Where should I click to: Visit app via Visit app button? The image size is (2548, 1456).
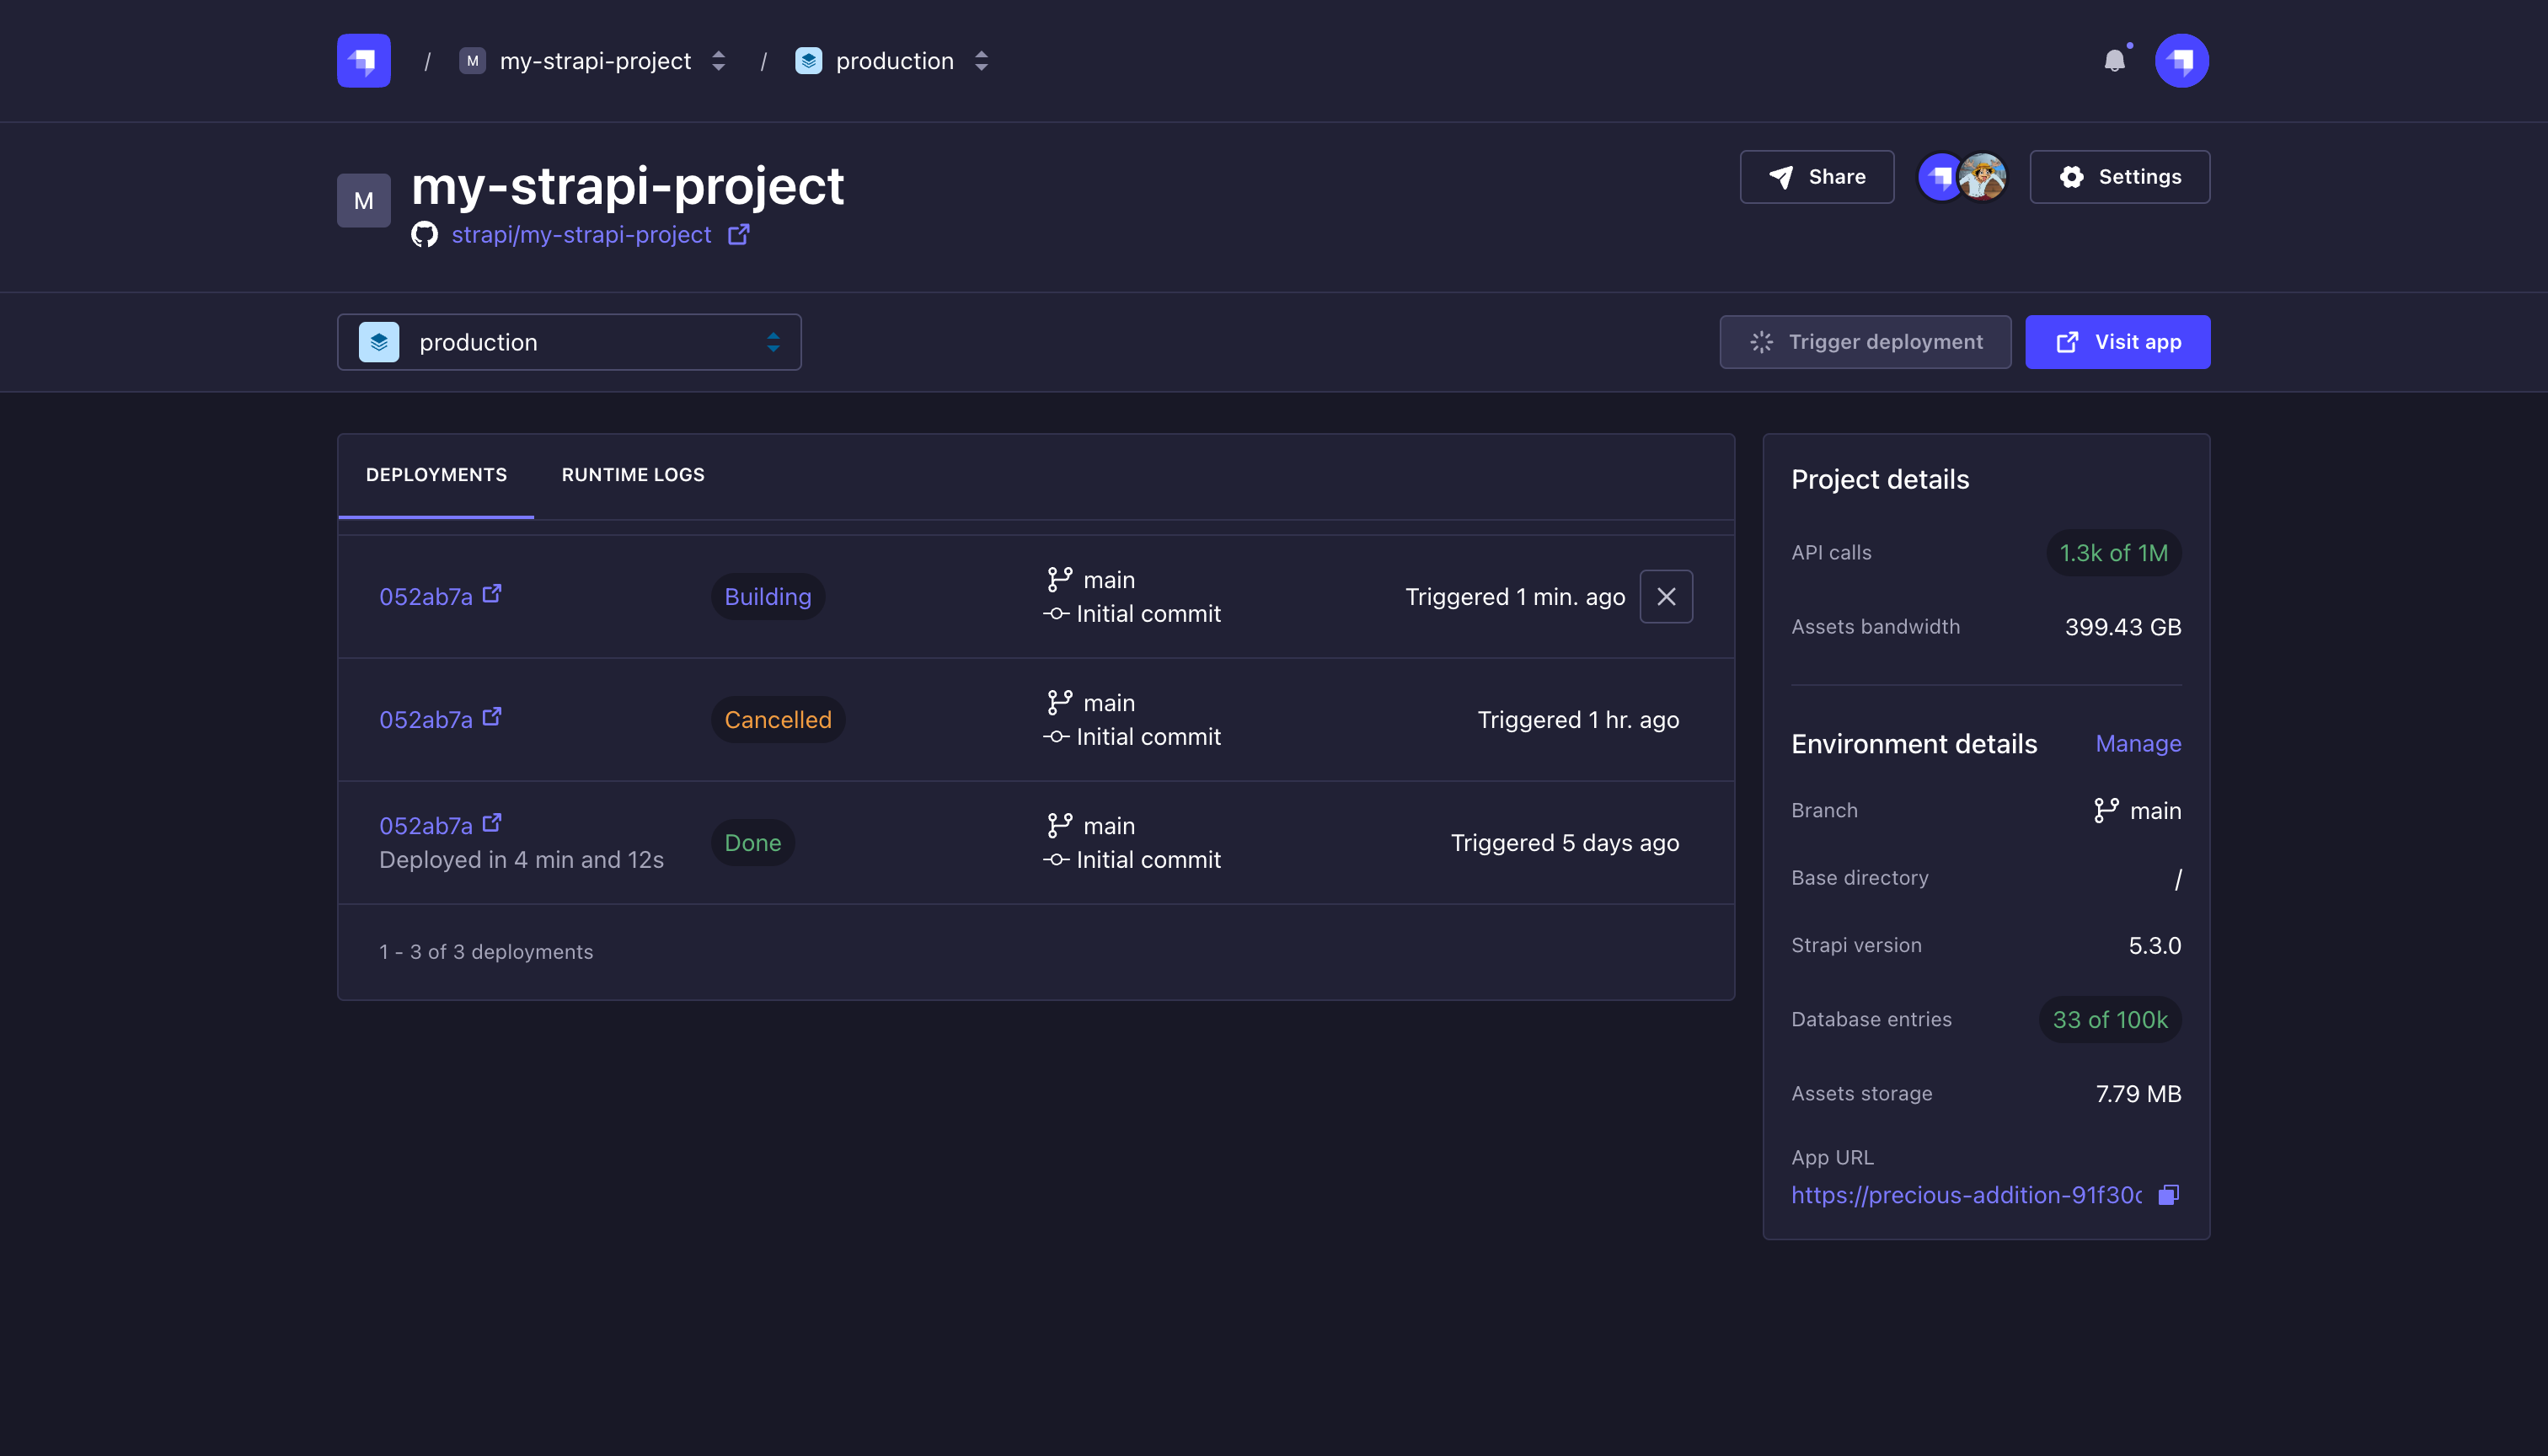[x=2117, y=341]
